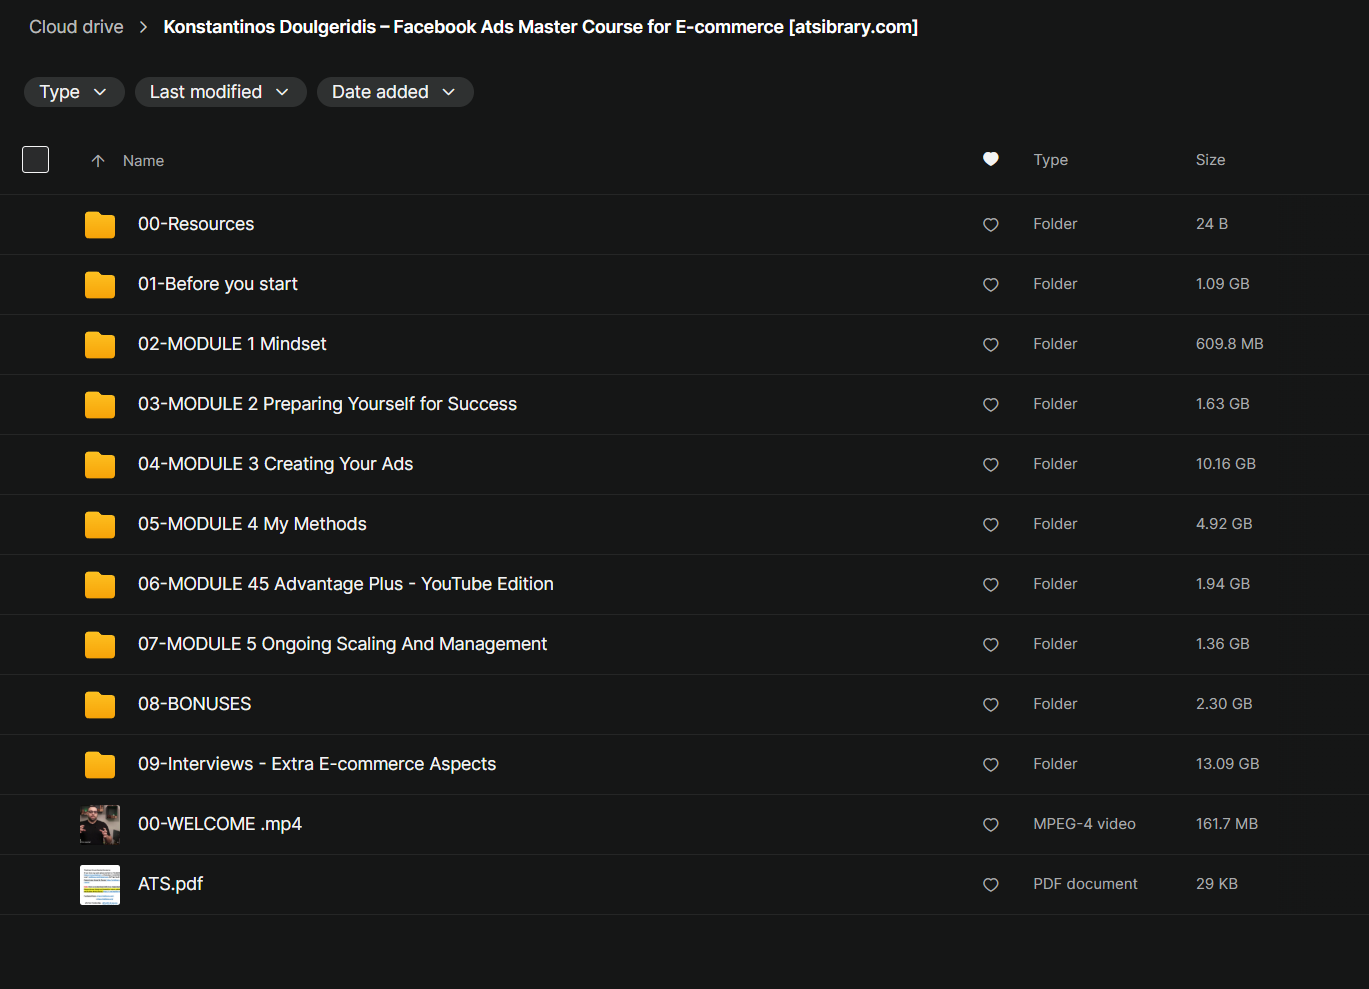This screenshot has height=989, width=1369.
Task: Sort the list by the Type column
Action: [1050, 160]
